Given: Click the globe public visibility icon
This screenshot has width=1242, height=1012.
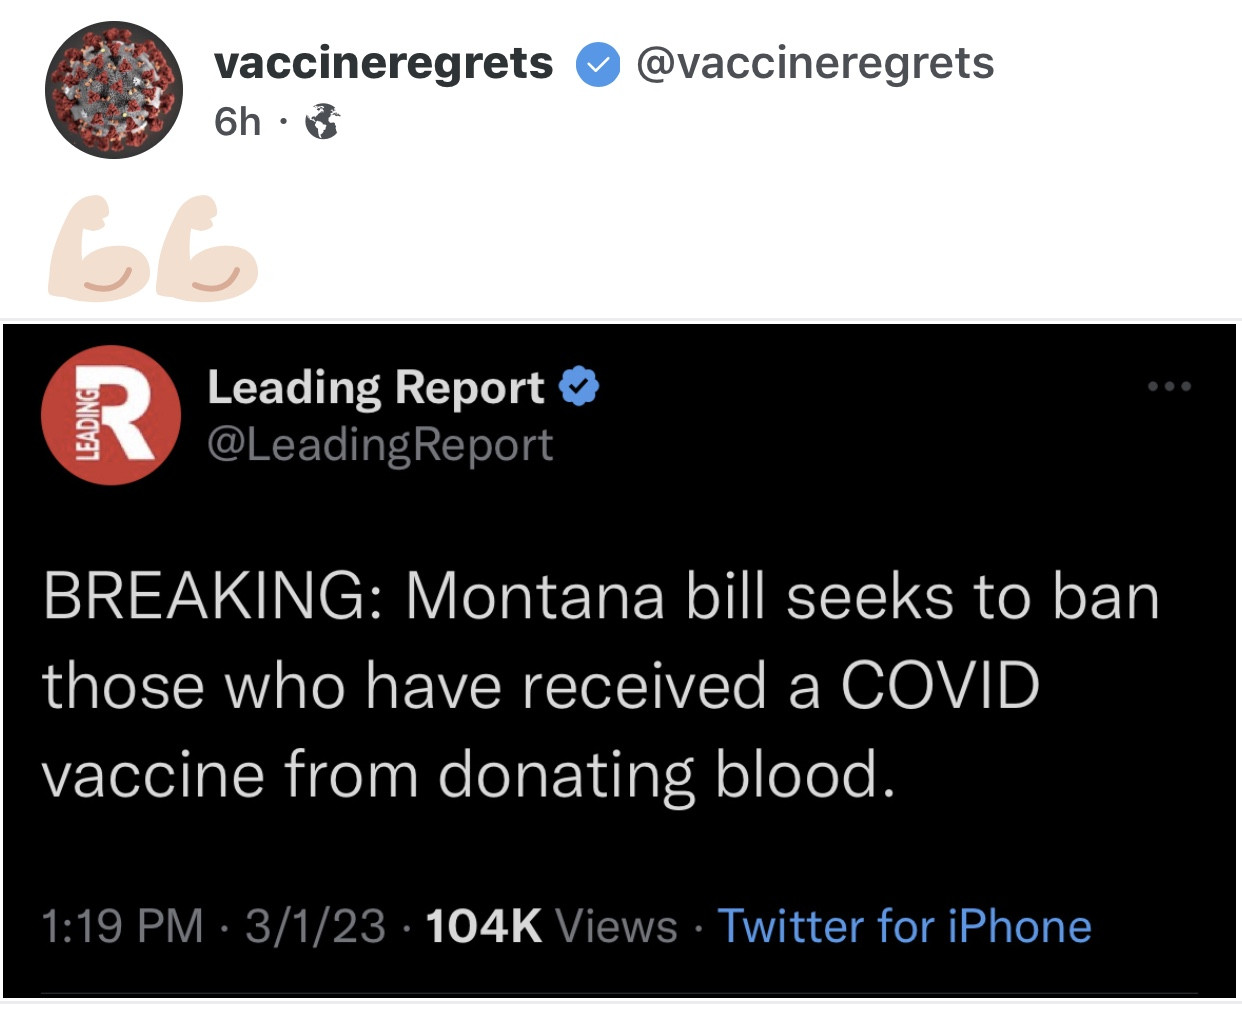Looking at the screenshot, I should (x=322, y=122).
